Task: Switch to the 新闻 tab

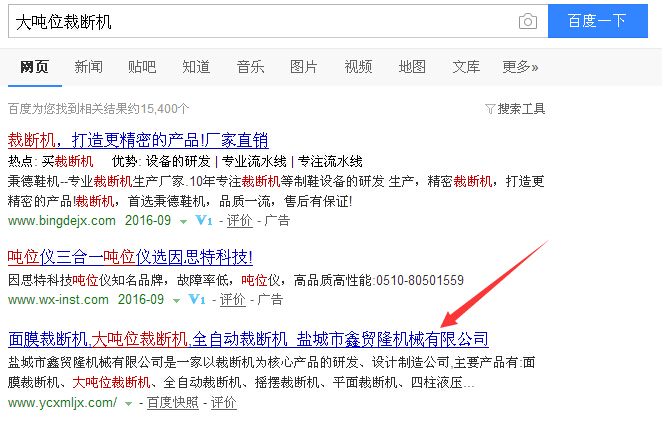Action: tap(88, 67)
